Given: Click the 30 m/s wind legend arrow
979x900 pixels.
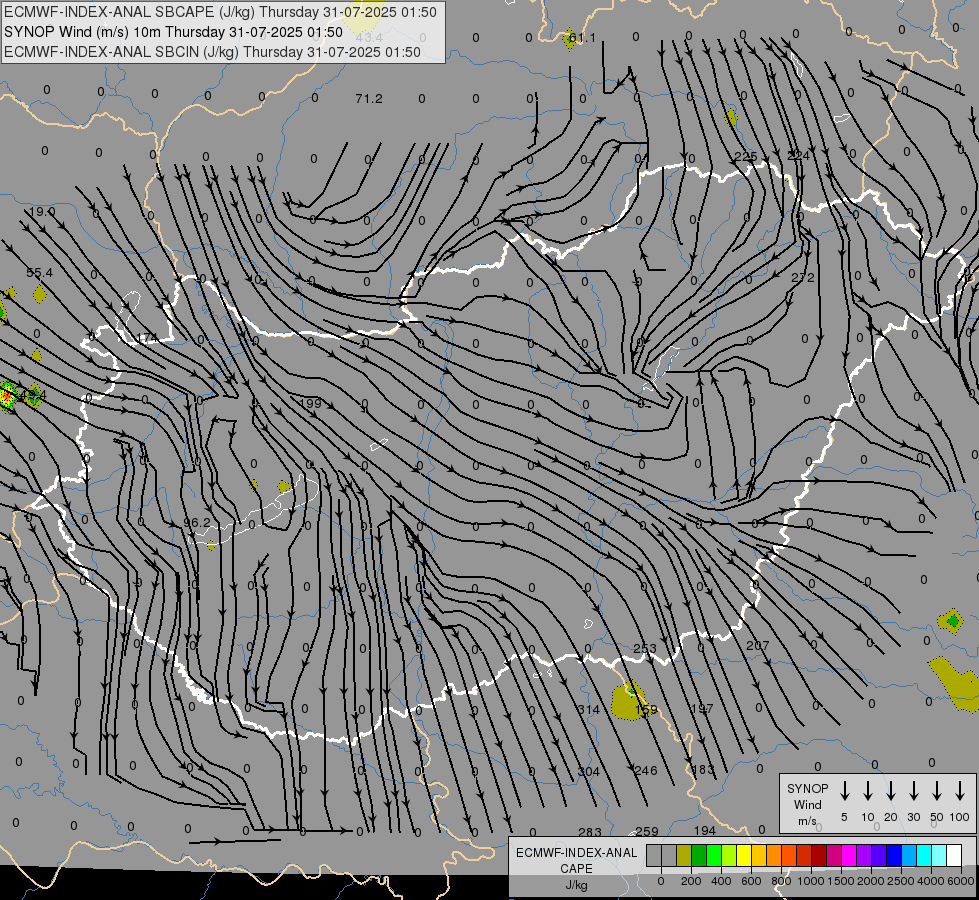Looking at the screenshot, I should (913, 791).
